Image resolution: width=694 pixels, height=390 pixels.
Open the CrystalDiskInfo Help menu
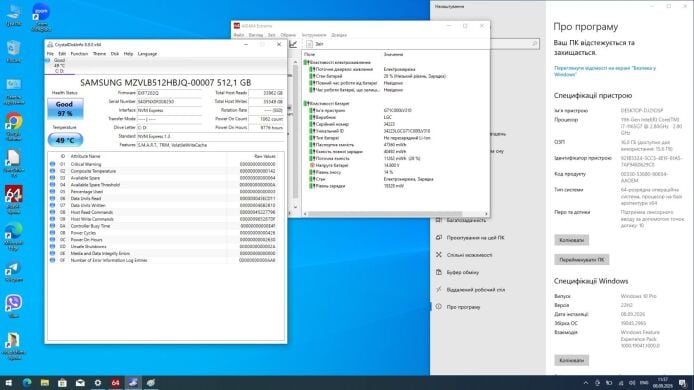pos(128,54)
